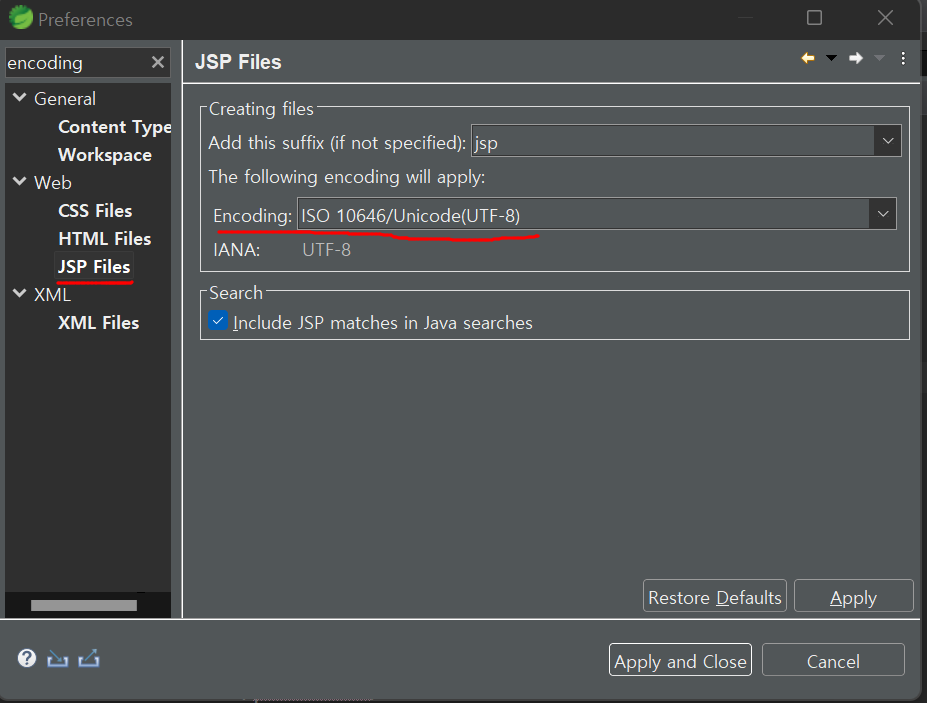Click the export preferences icon
927x703 pixels.
(89, 658)
